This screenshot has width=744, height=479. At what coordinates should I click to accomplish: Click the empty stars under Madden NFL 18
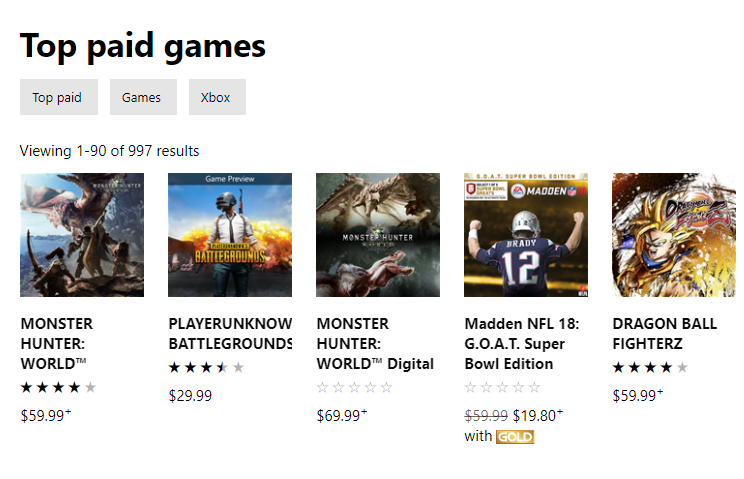pyautogui.click(x=502, y=387)
